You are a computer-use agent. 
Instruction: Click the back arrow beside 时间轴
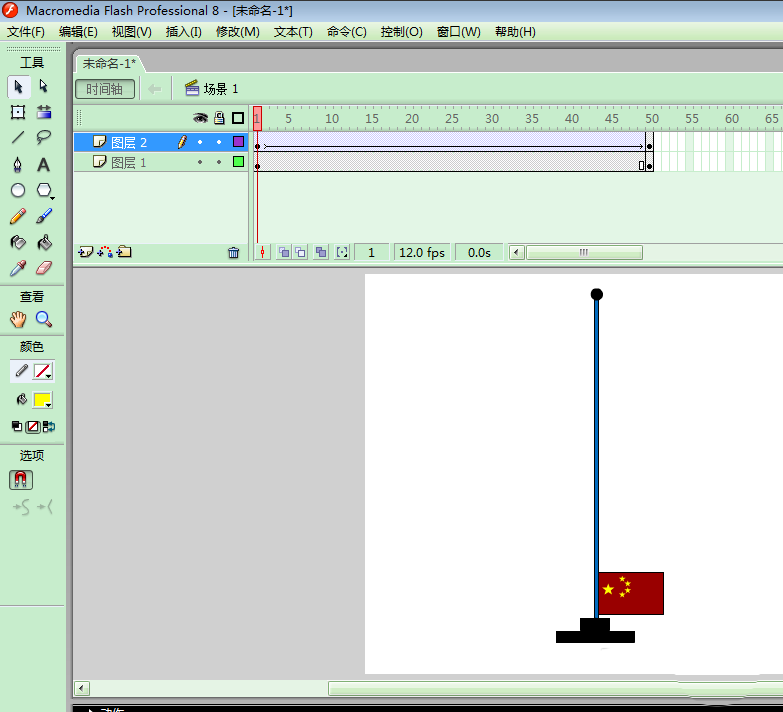[x=155, y=89]
